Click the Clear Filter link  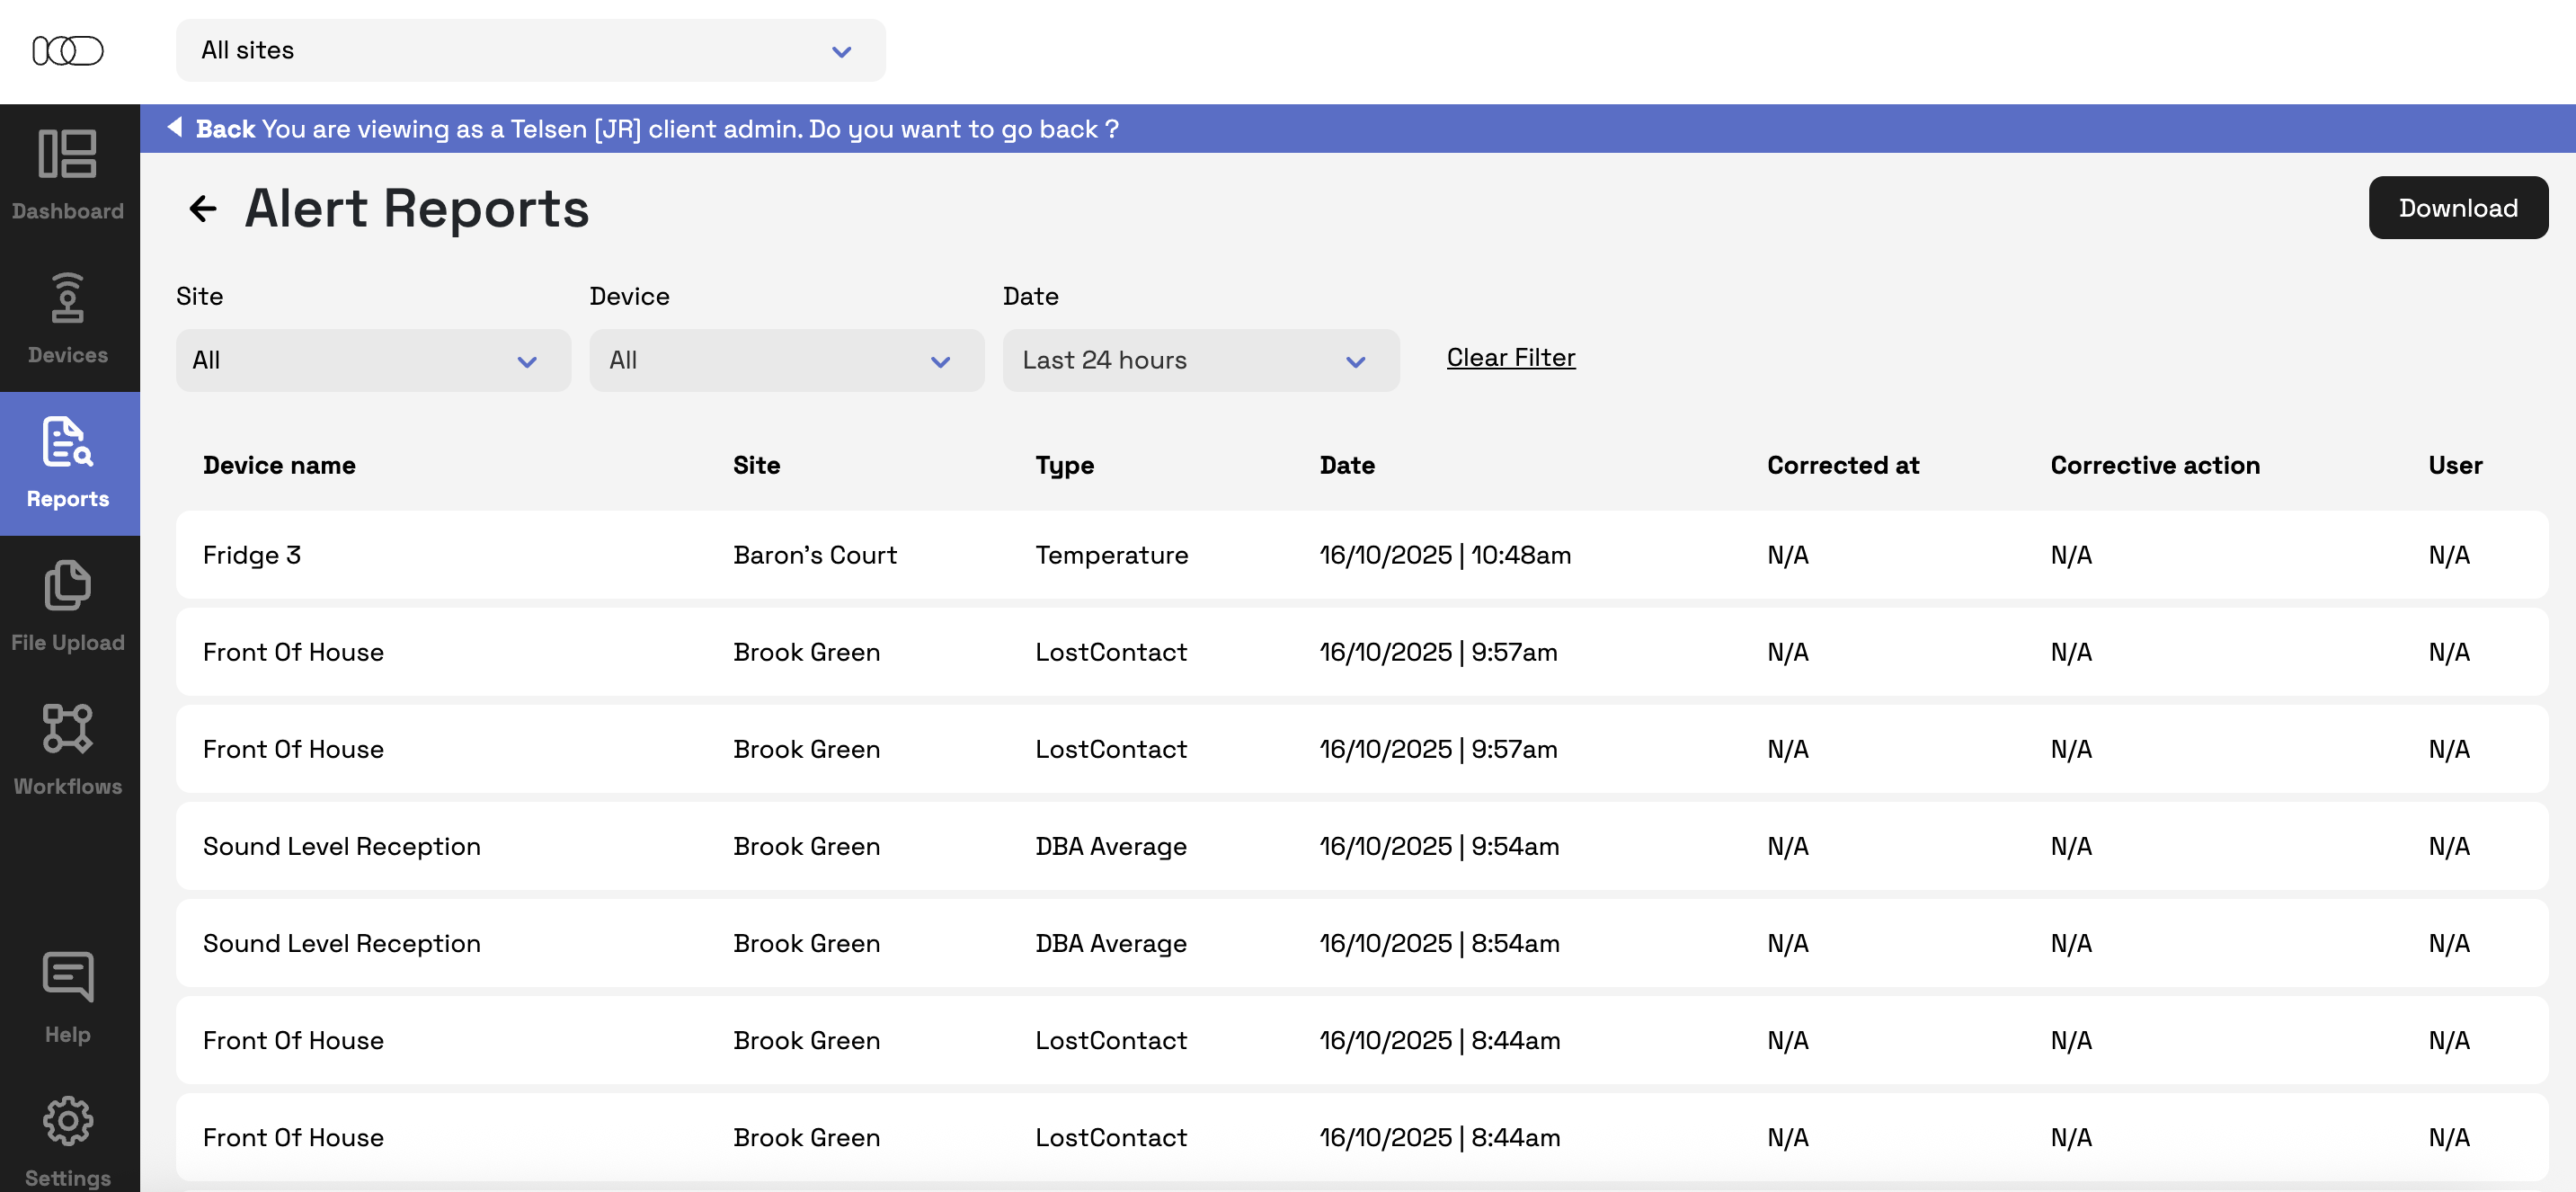1510,358
